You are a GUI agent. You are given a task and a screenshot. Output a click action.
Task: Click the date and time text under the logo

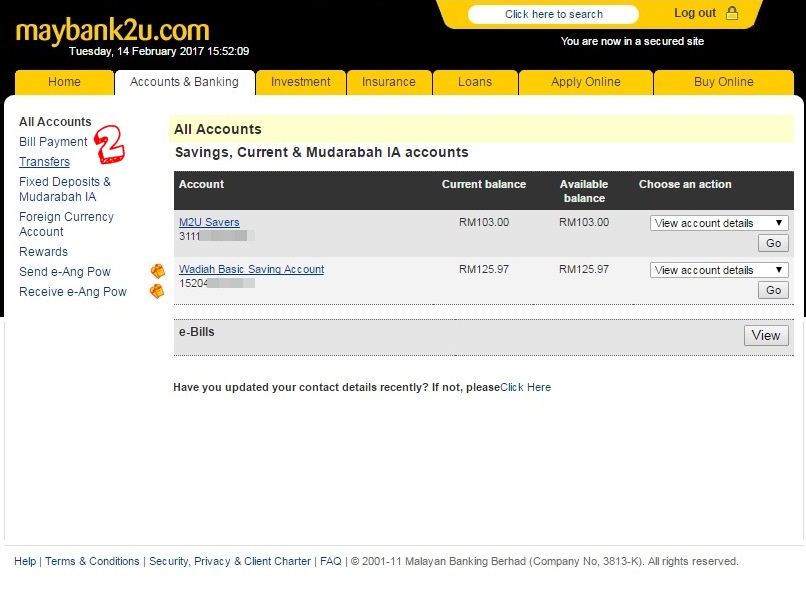(x=159, y=51)
